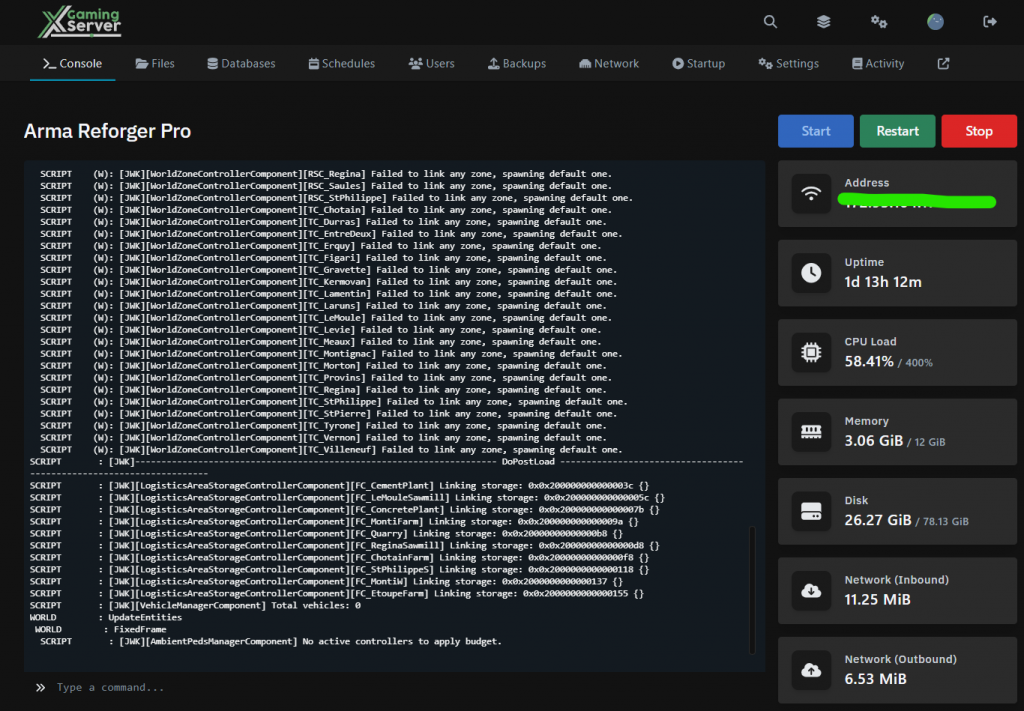The height and width of the screenshot is (711, 1024).
Task: Click the FixedFrame WORLD log line
Action: pyautogui.click(x=101, y=629)
